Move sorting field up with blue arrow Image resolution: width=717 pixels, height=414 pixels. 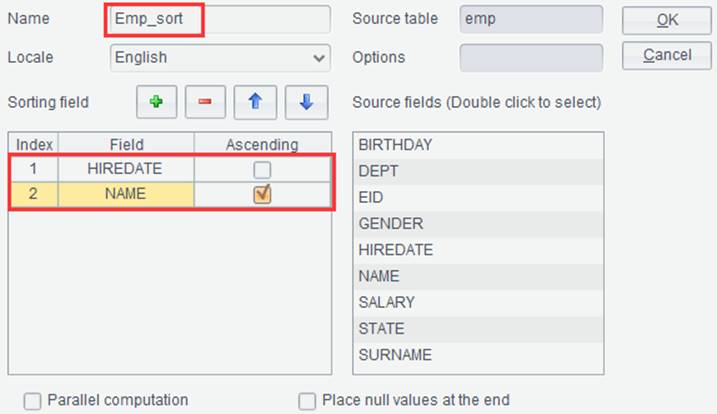click(x=255, y=102)
